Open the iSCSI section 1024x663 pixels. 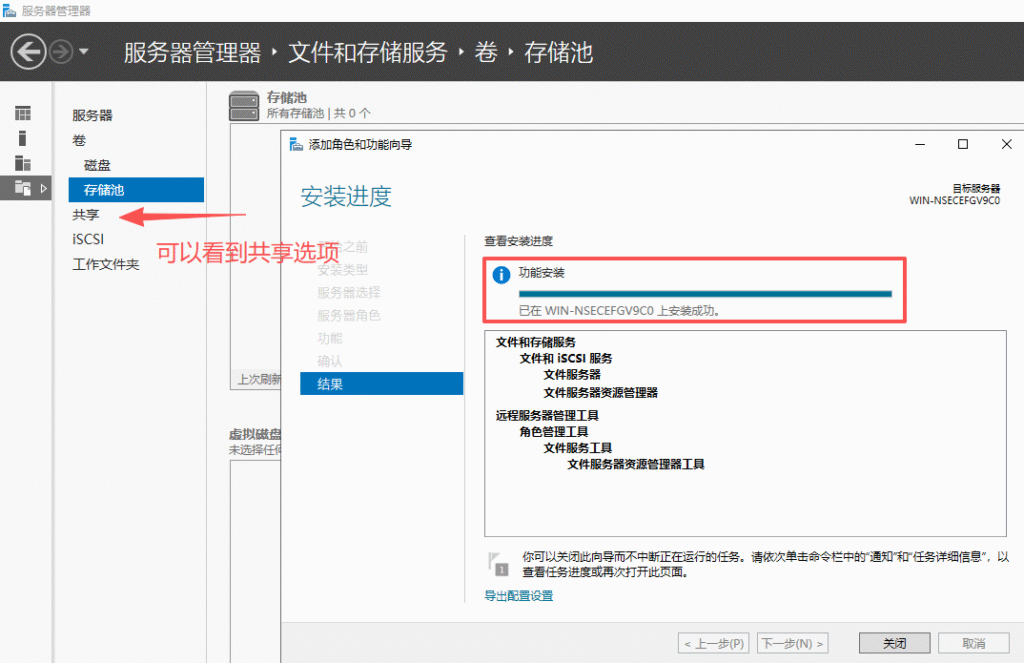[x=88, y=240]
